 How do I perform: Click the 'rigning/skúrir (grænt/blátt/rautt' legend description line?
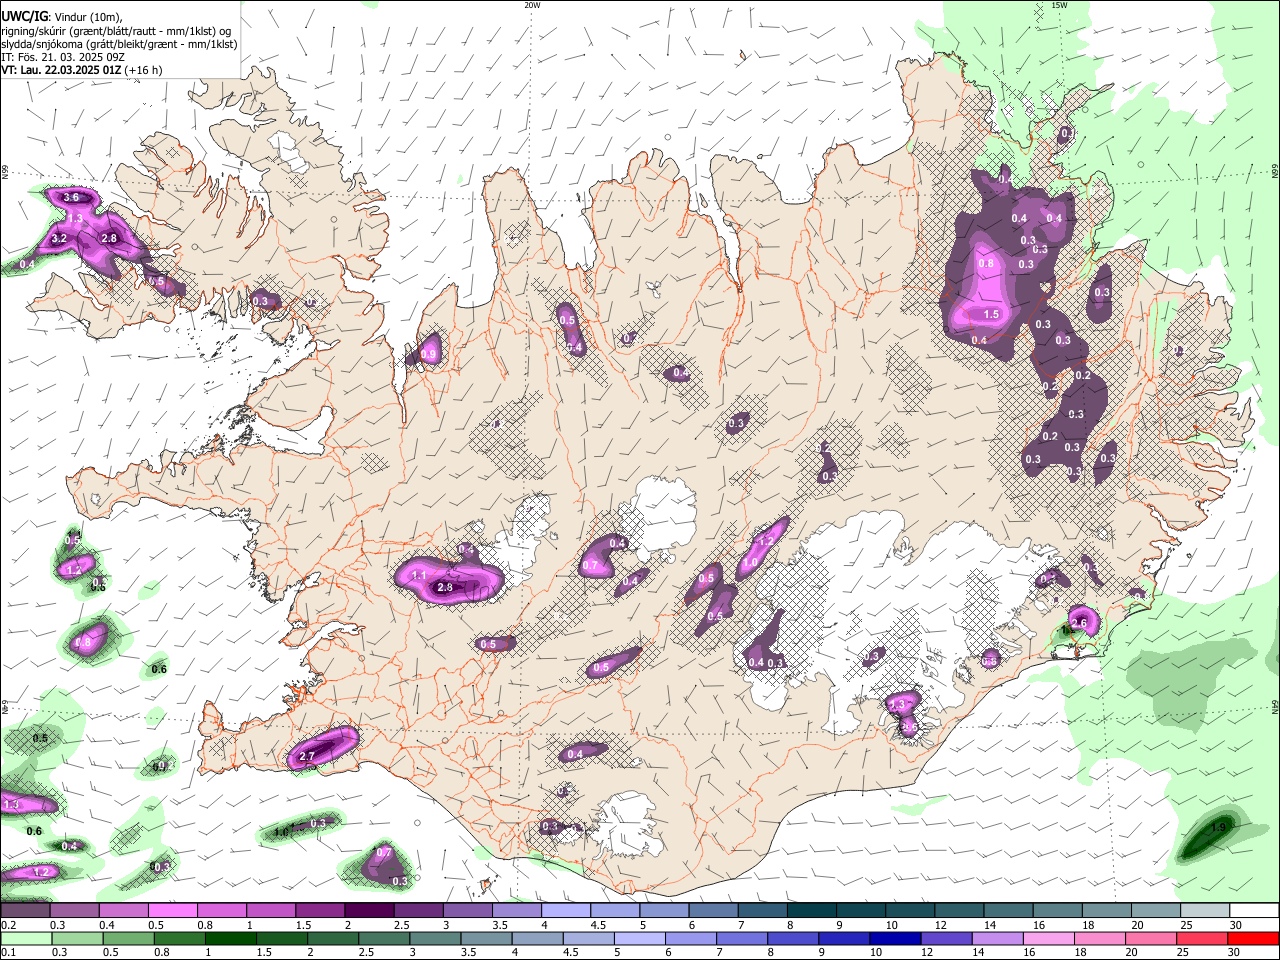point(117,31)
